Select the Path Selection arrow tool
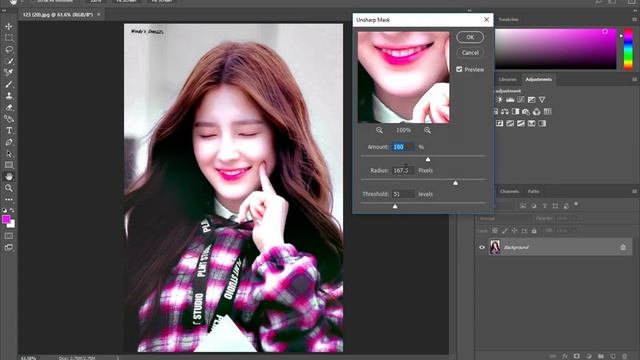640x360 pixels. [9, 154]
